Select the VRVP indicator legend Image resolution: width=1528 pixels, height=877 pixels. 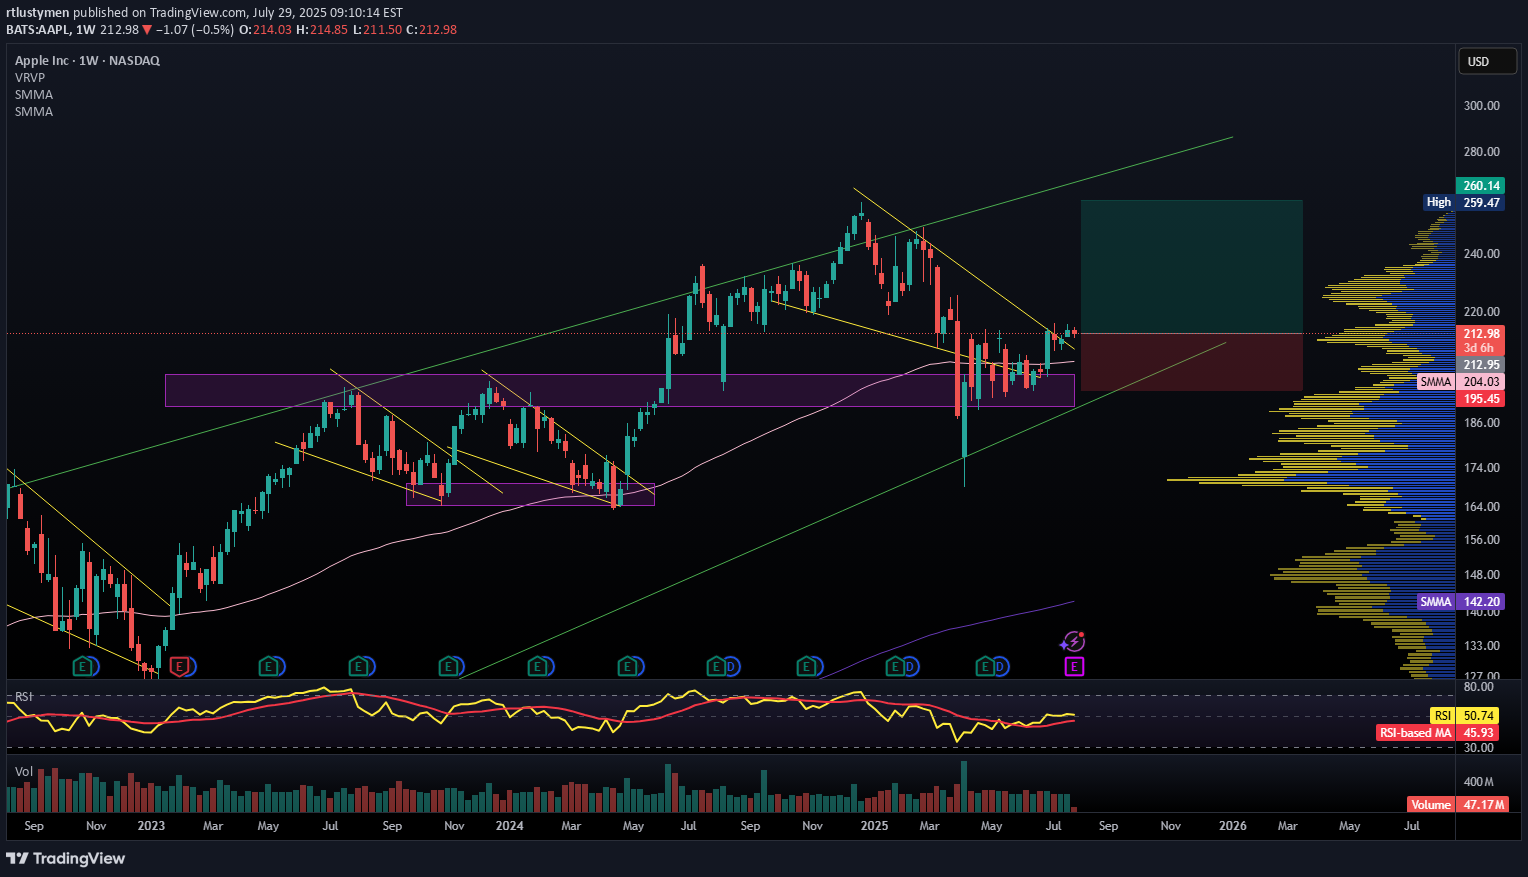(30, 77)
